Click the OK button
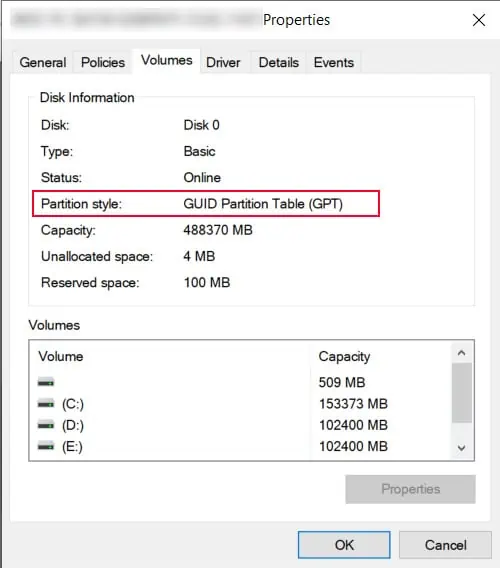500x568 pixels. 344,545
